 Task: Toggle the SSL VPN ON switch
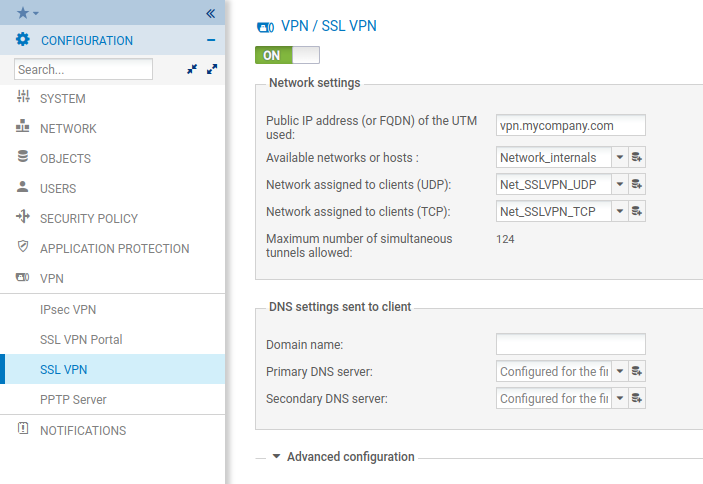(288, 55)
